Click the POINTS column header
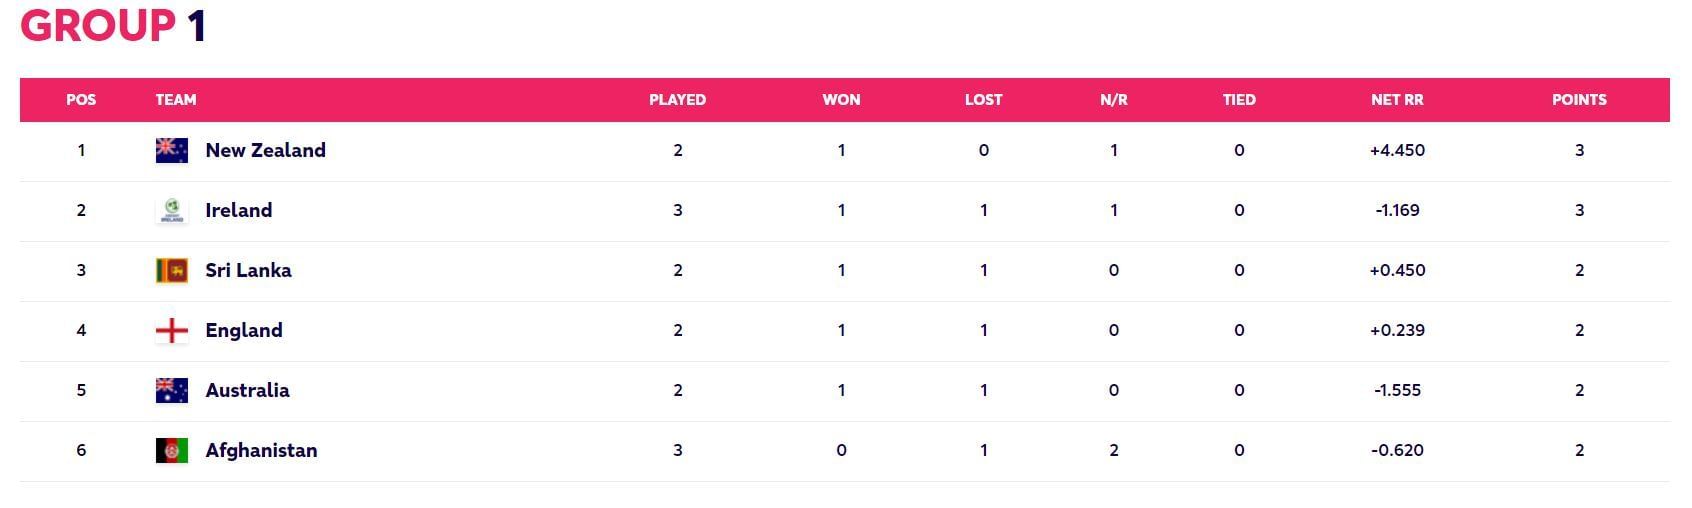 pos(1579,100)
